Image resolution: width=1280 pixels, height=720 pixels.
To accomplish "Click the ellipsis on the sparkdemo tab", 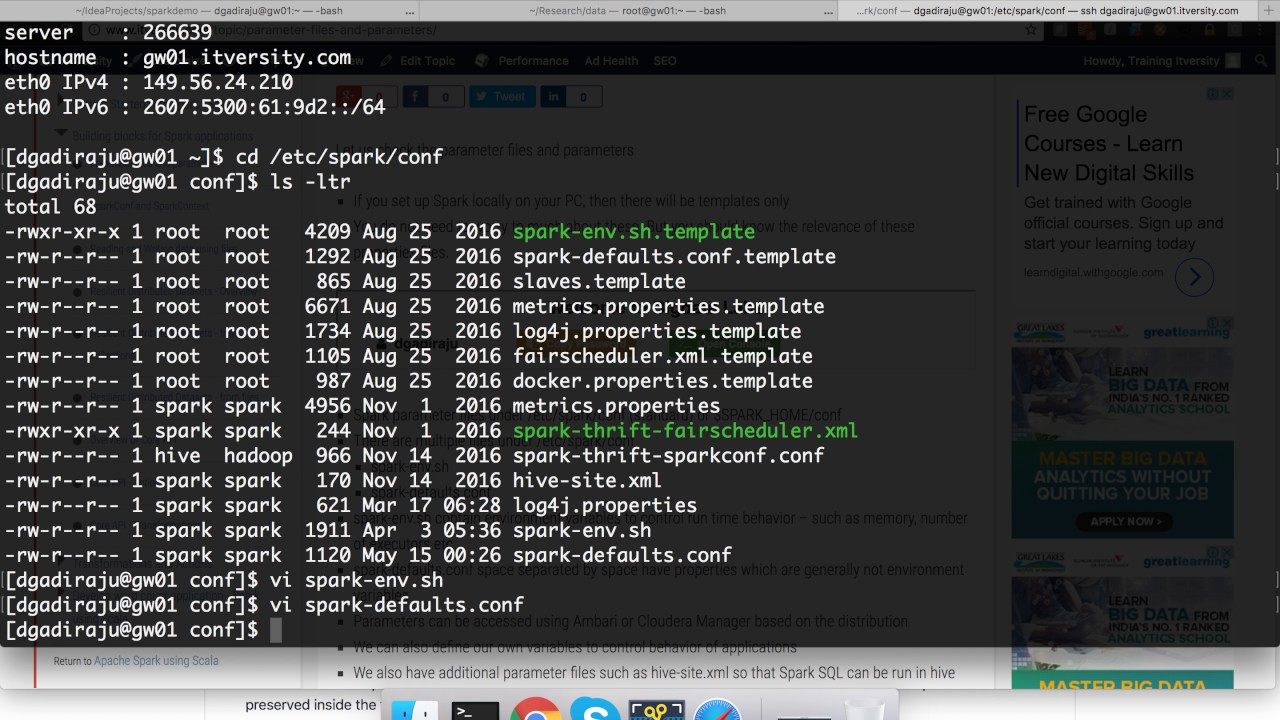I will click(x=412, y=11).
